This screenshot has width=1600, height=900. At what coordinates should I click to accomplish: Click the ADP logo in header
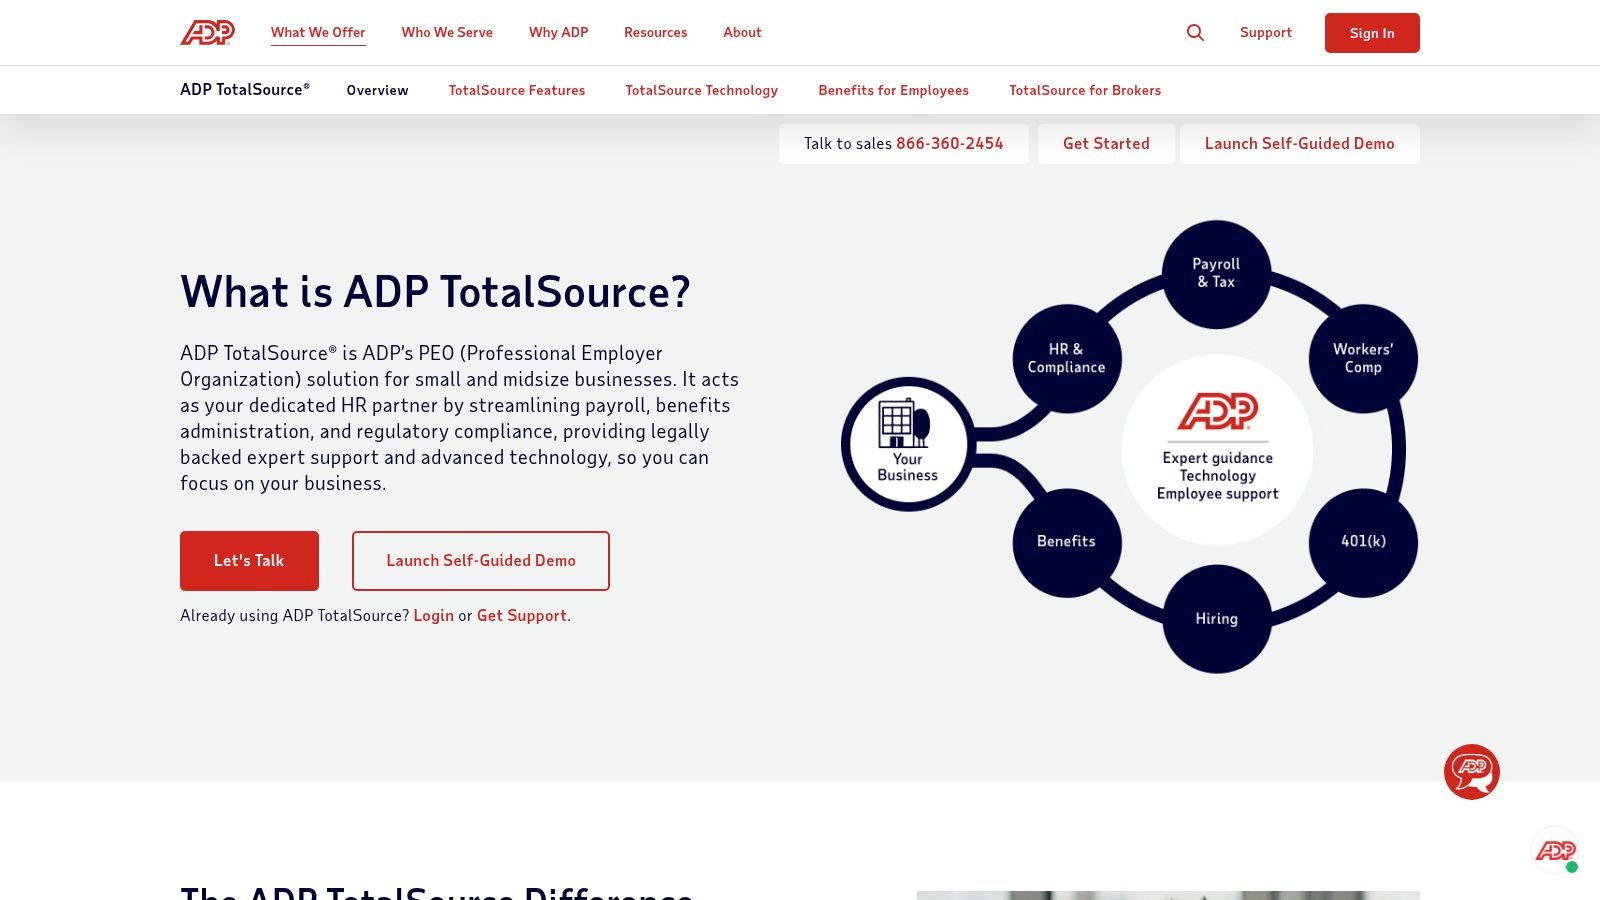(x=207, y=33)
